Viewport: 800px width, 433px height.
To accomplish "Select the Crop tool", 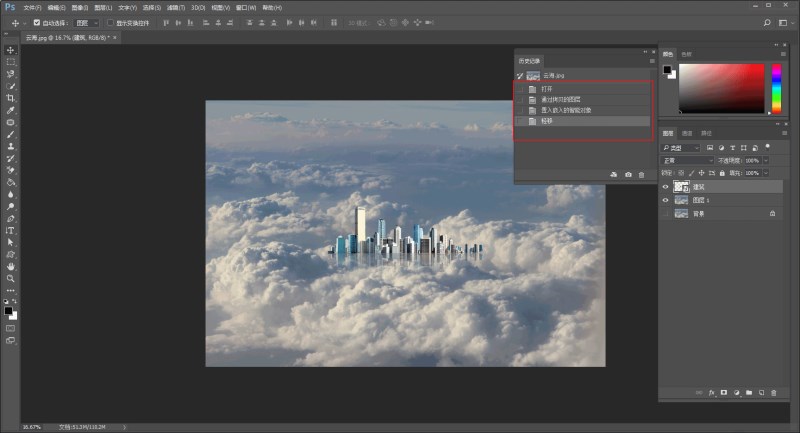I will (x=11, y=98).
